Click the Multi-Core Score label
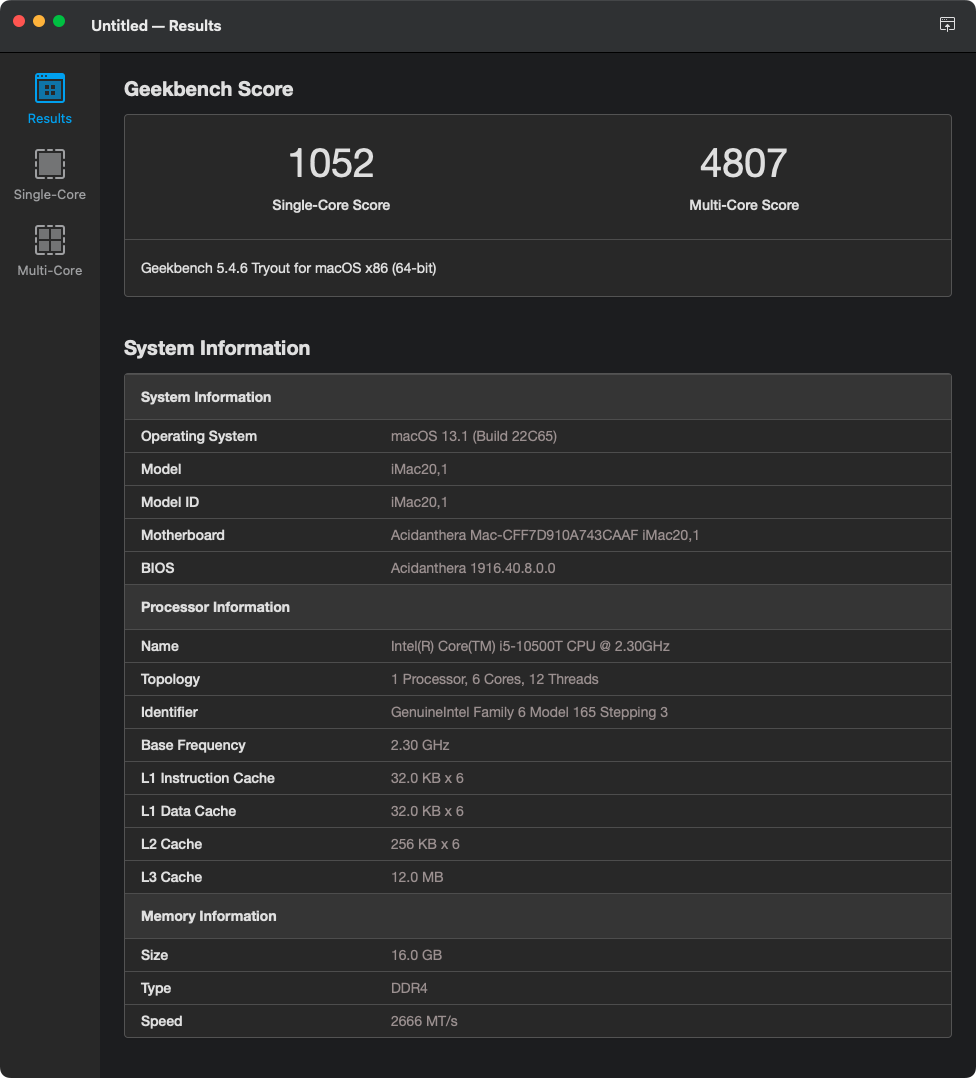This screenshot has width=976, height=1078. (x=744, y=205)
